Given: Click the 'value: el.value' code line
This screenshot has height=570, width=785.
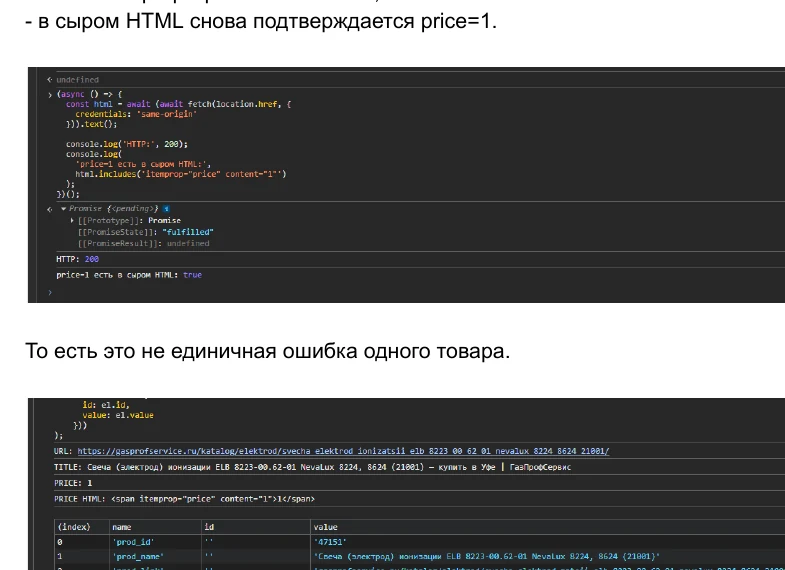Looking at the screenshot, I should 118,415.
